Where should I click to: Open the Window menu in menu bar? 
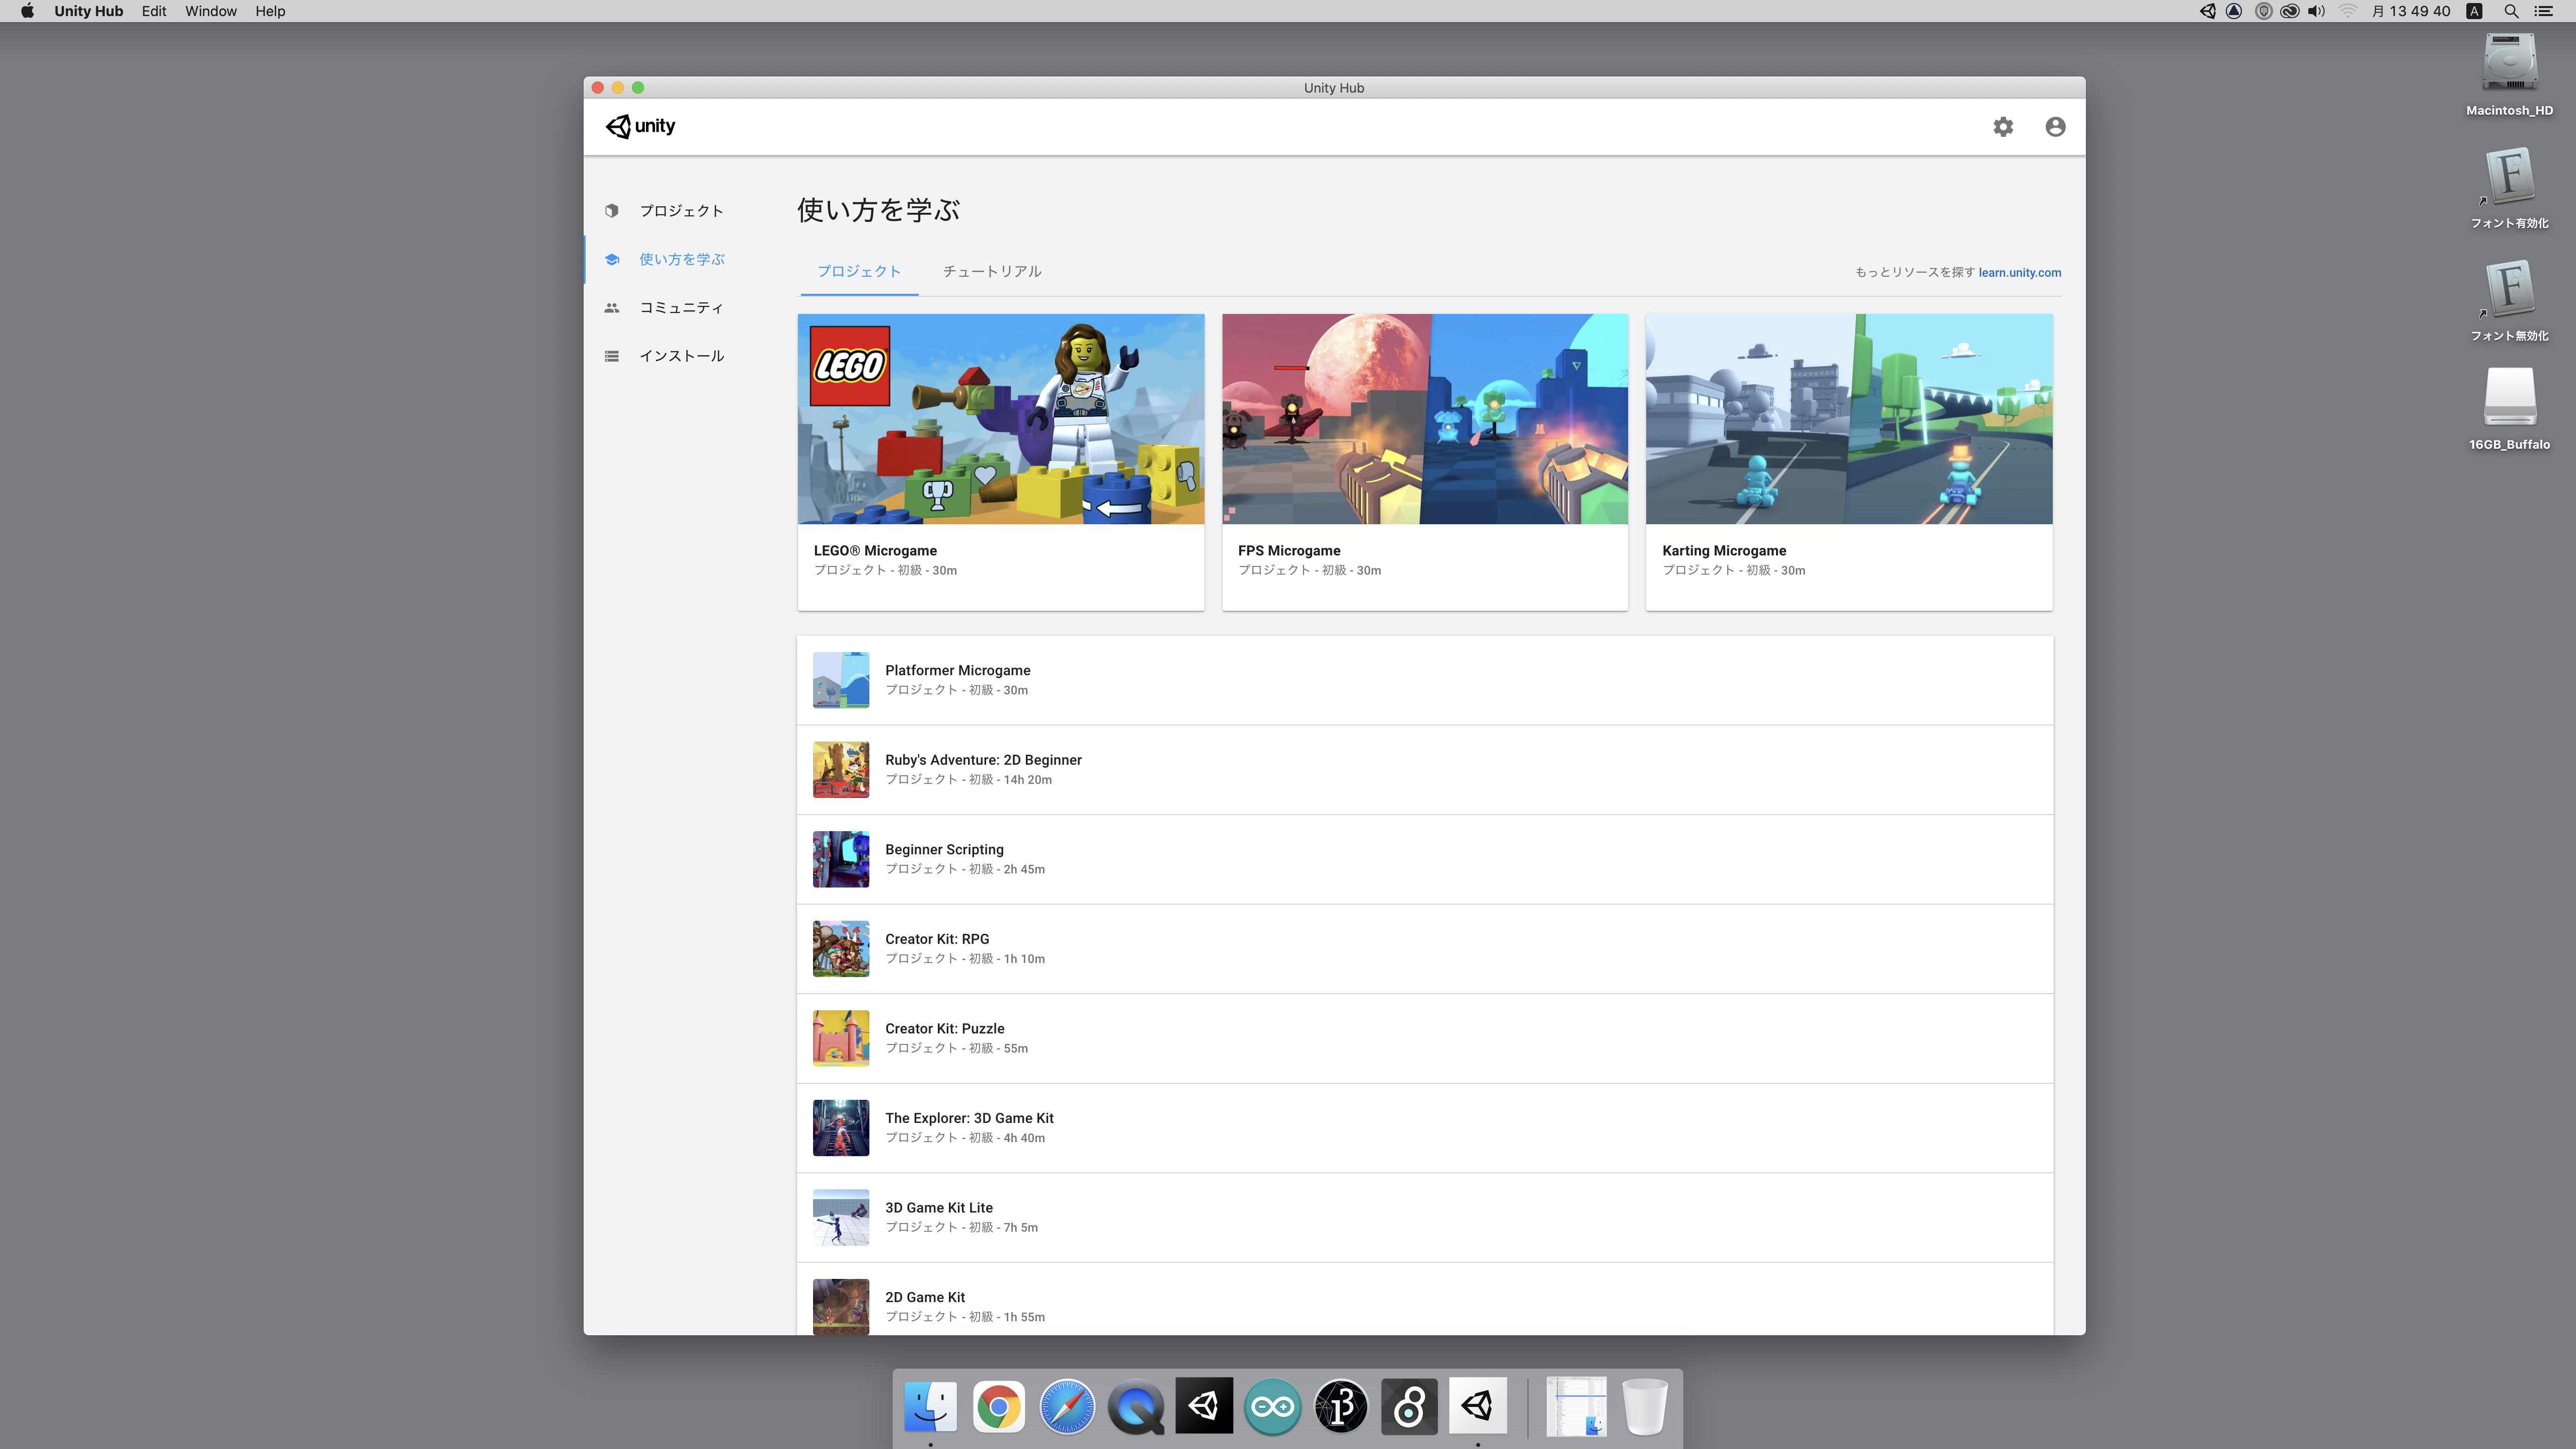[x=210, y=11]
